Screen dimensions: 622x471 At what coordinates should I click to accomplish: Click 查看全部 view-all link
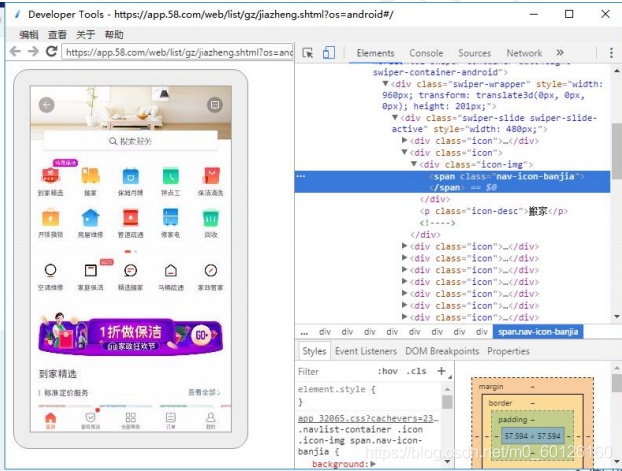tap(202, 392)
